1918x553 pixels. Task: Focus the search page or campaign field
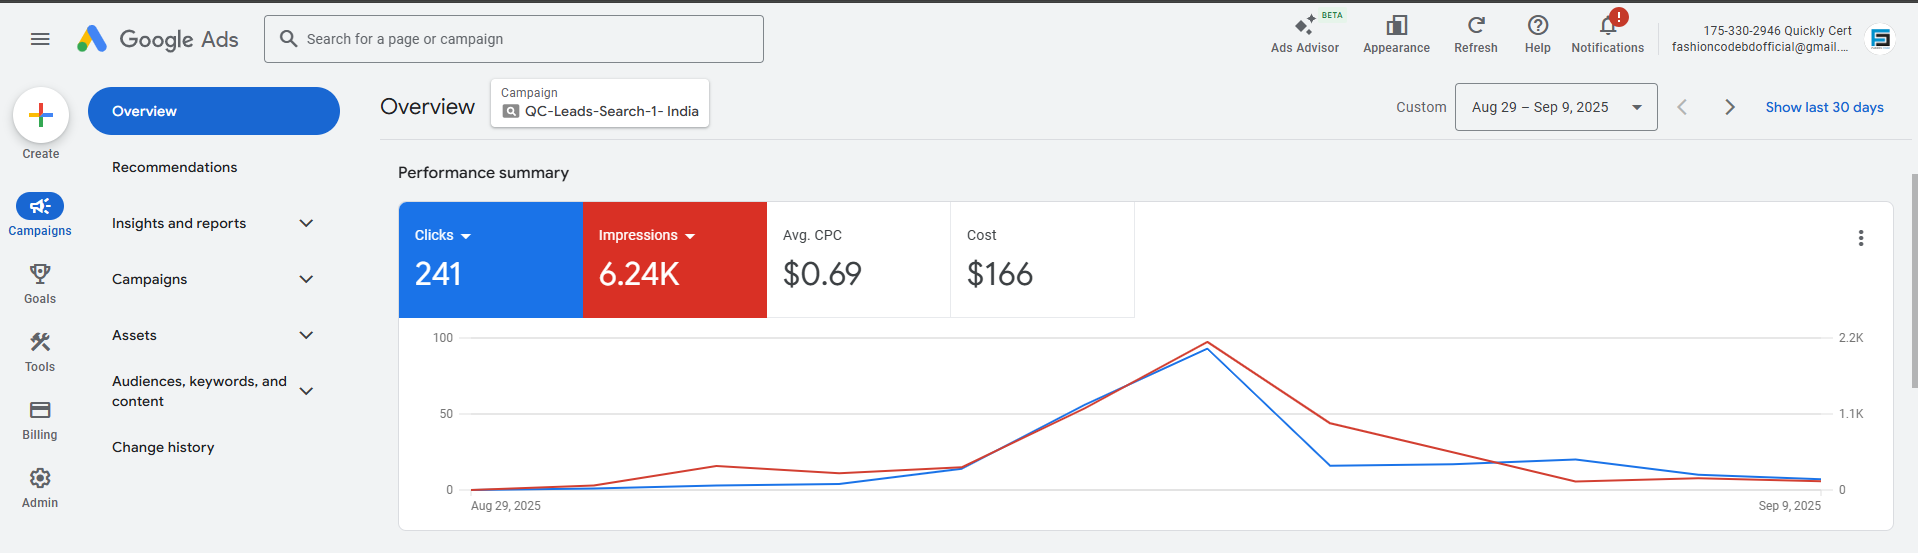click(x=514, y=39)
